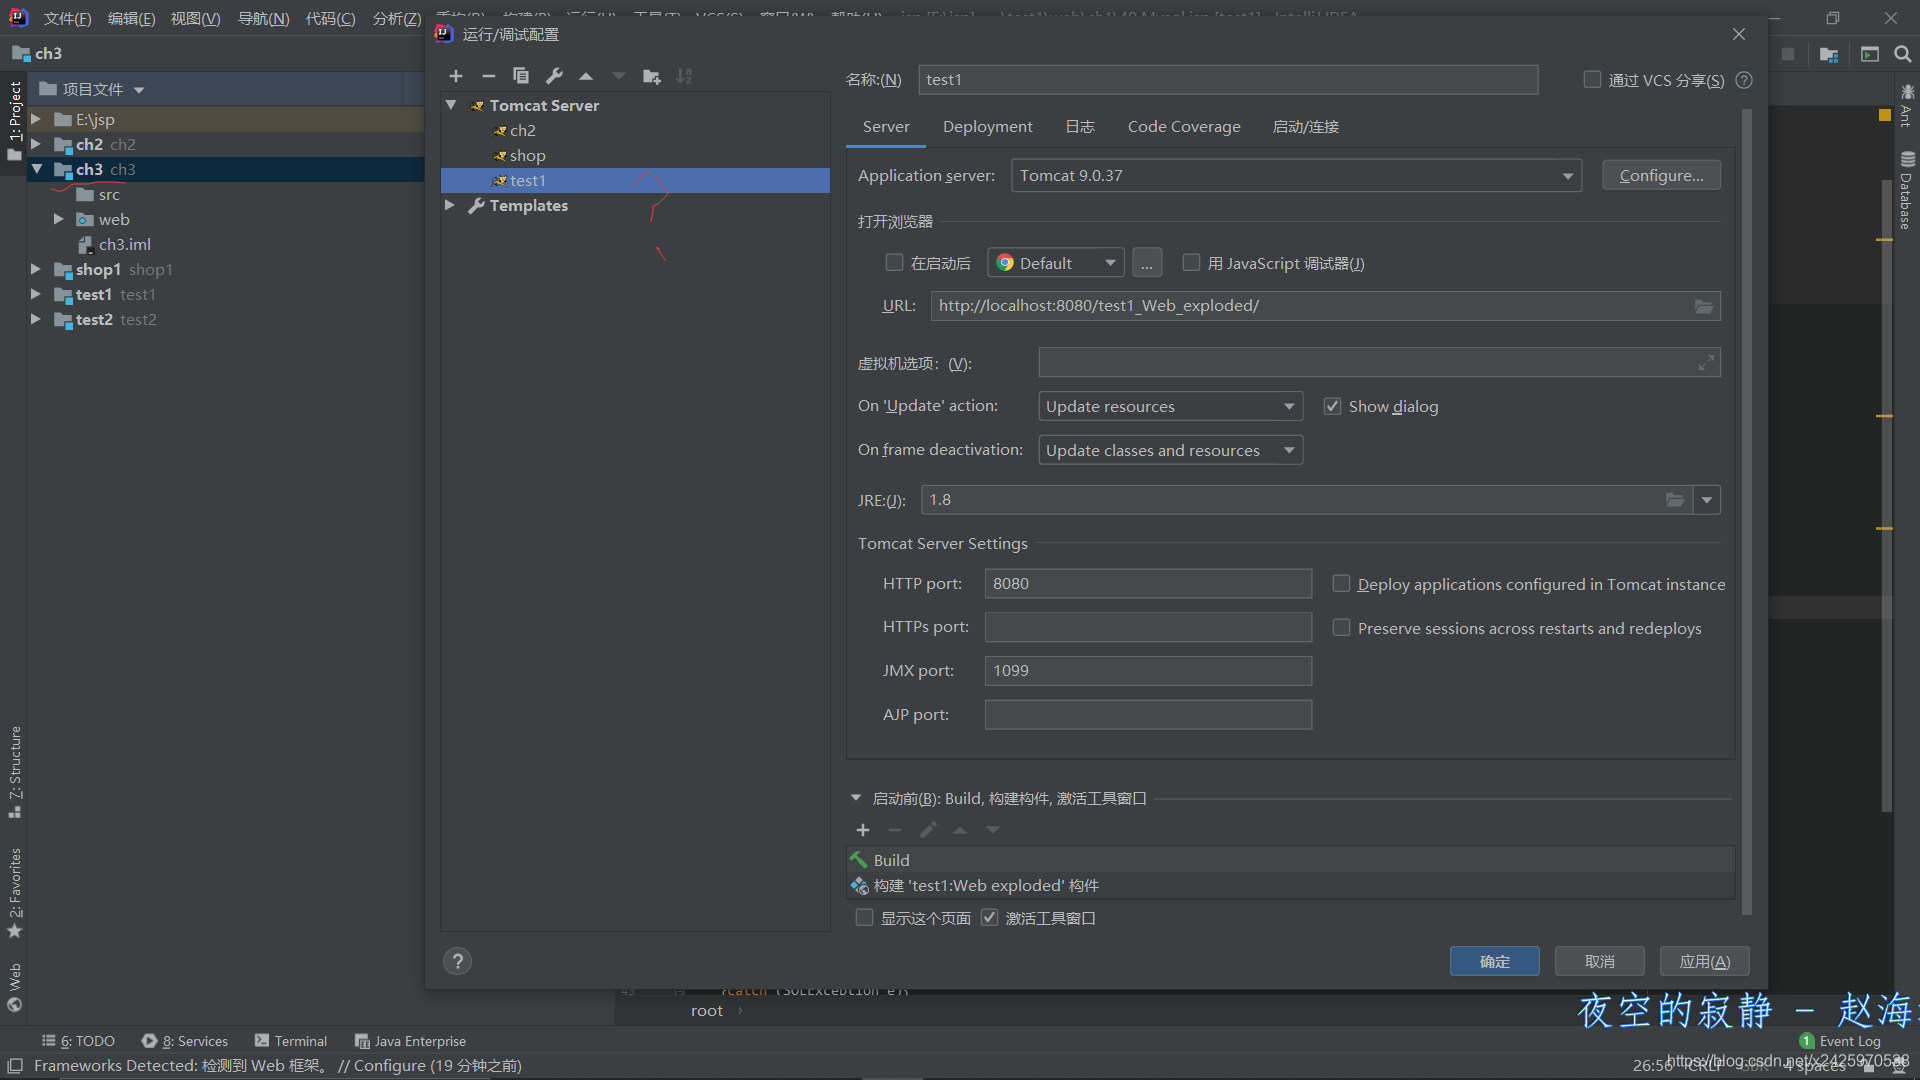Expand the VM options field
This screenshot has width=1920, height=1080.
(x=1706, y=363)
